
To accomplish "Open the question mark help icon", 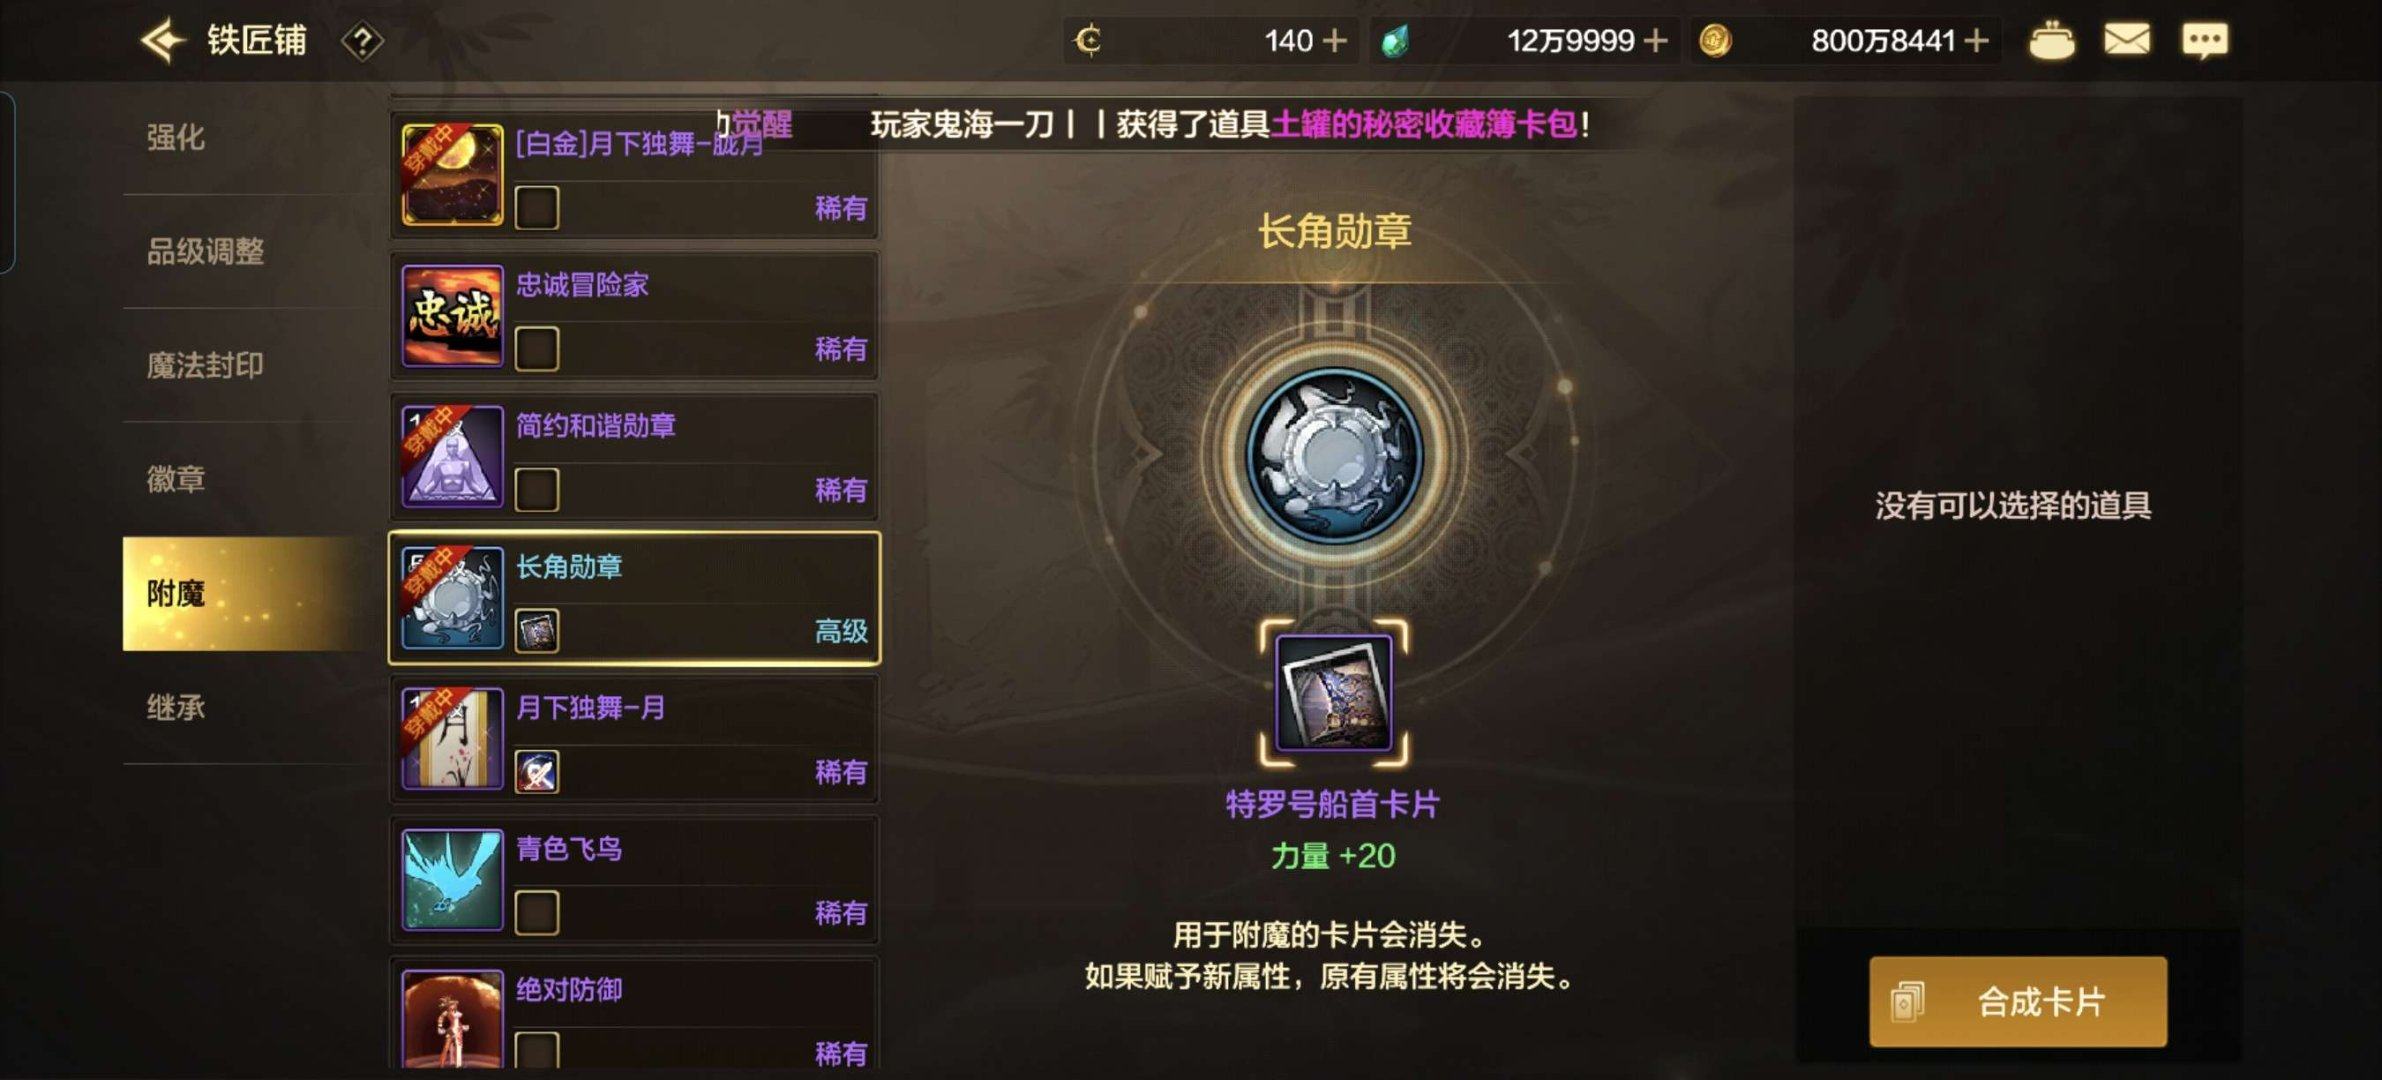I will tap(362, 42).
